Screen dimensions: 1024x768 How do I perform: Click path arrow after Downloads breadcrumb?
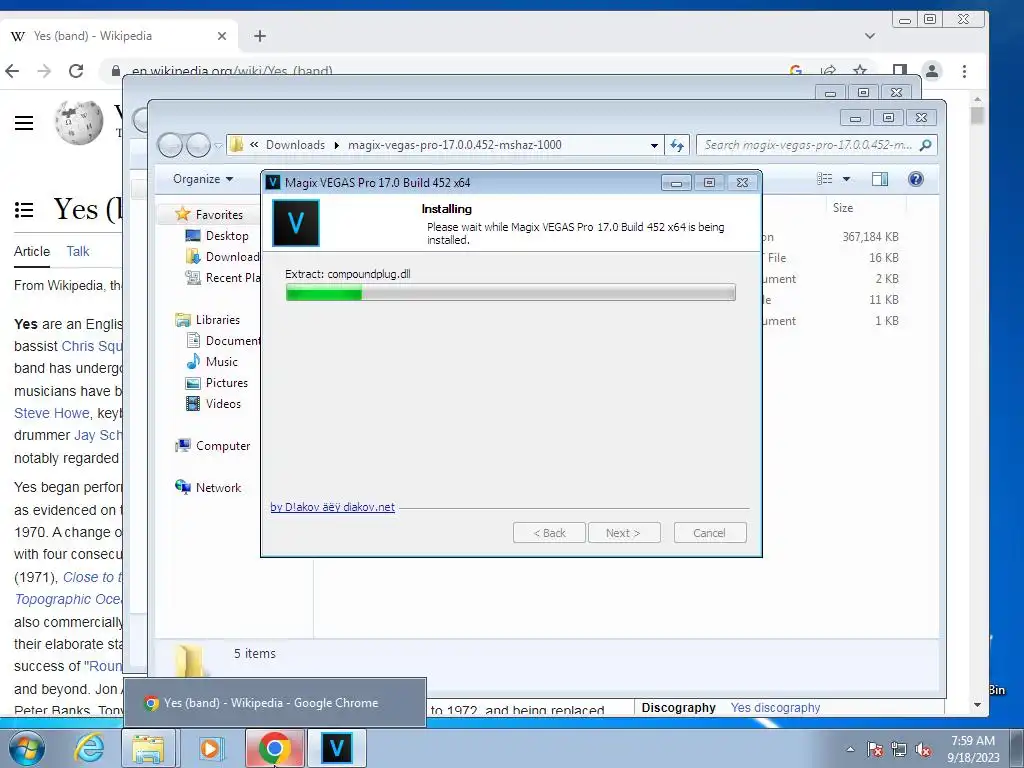pos(337,145)
